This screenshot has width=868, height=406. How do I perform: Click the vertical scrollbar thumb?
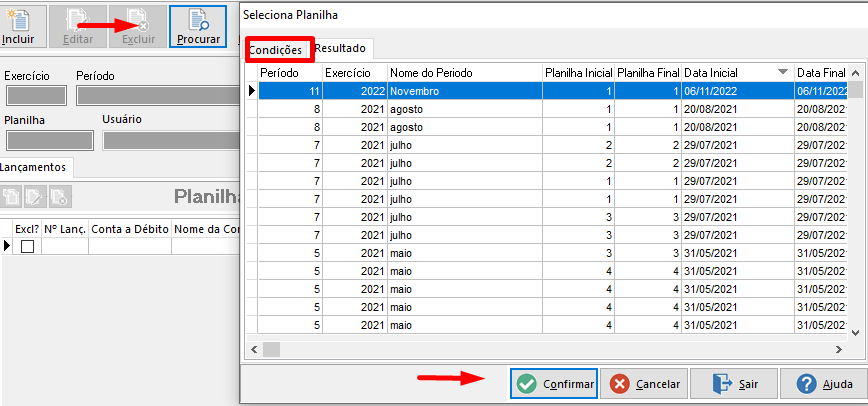point(855,89)
